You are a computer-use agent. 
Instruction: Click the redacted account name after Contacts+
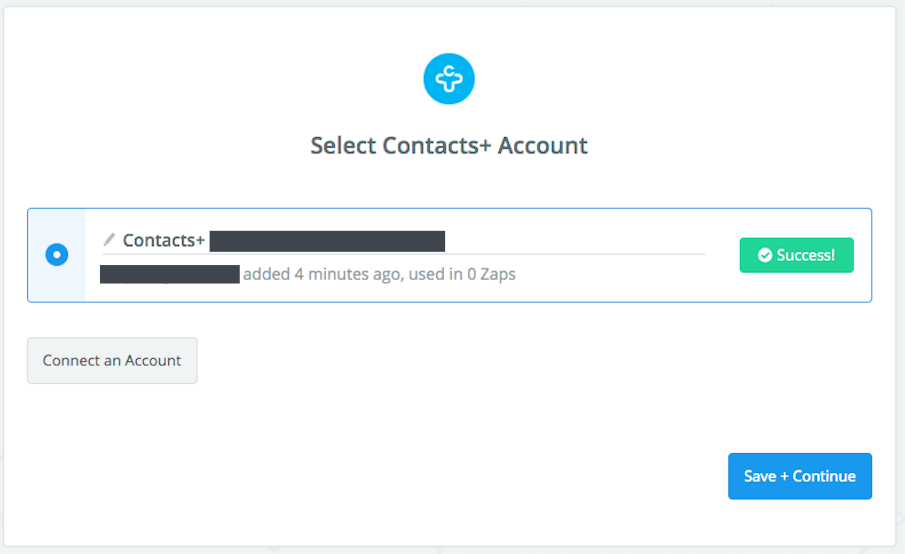tap(327, 240)
